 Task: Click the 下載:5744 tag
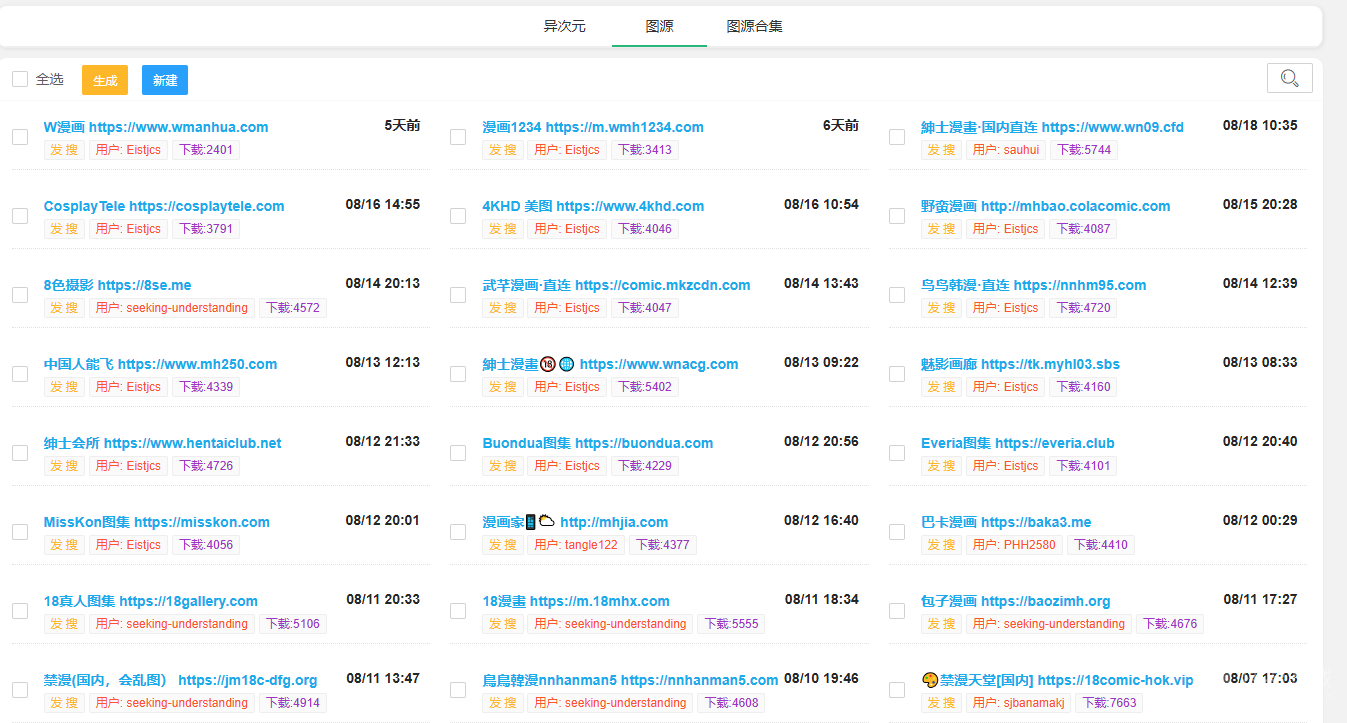point(1084,150)
